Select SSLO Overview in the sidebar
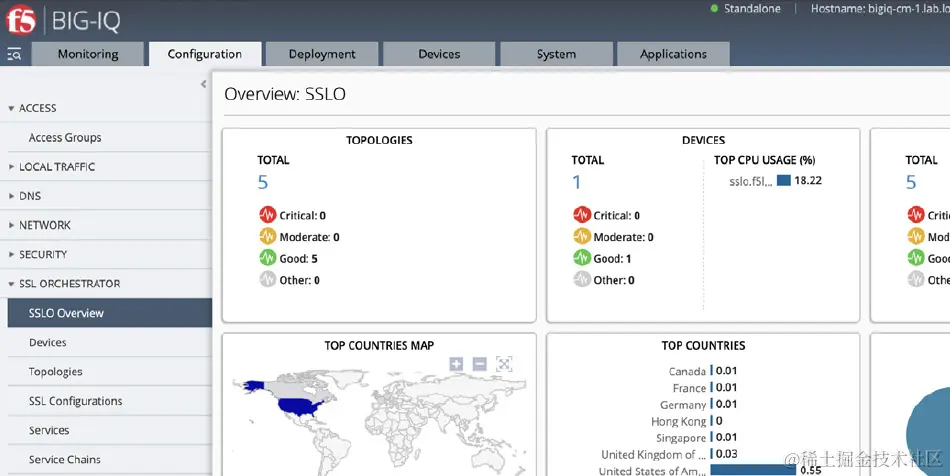This screenshot has height=476, width=950. (110, 313)
